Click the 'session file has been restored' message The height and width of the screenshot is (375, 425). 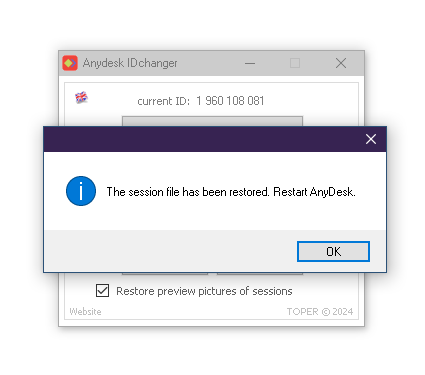231,192
